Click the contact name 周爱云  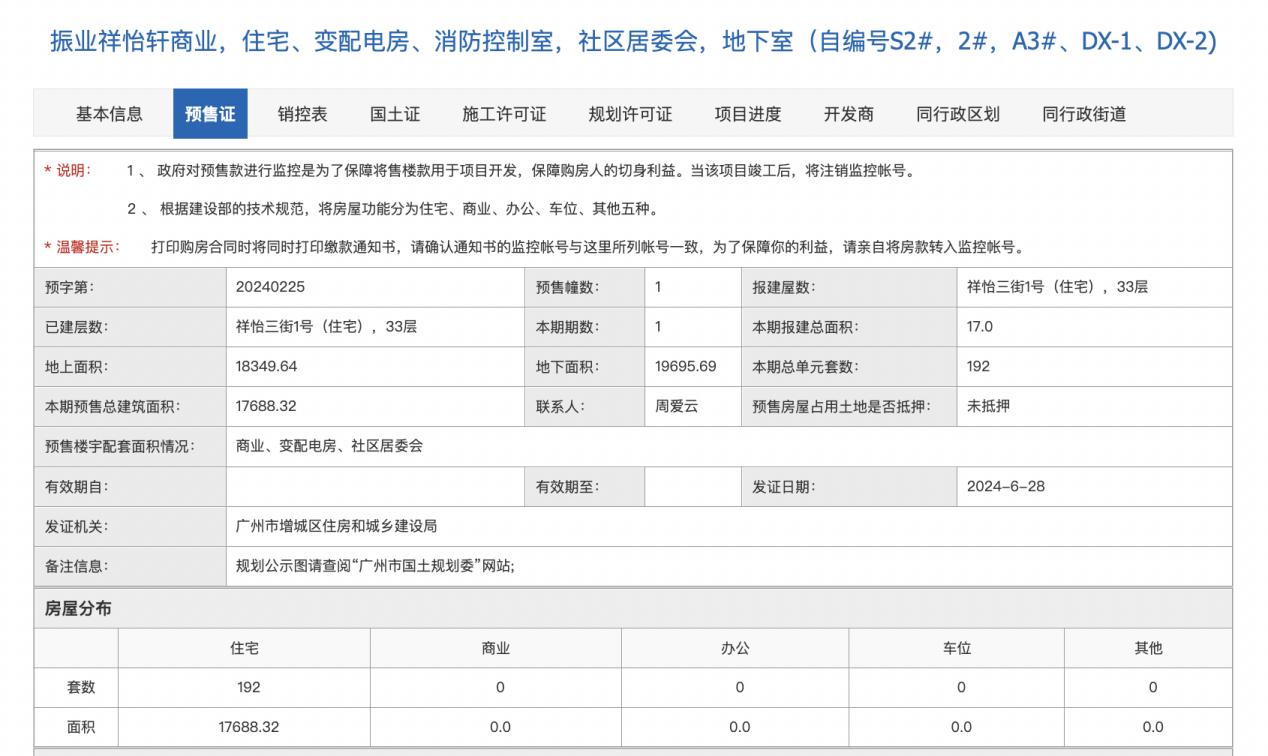(676, 407)
